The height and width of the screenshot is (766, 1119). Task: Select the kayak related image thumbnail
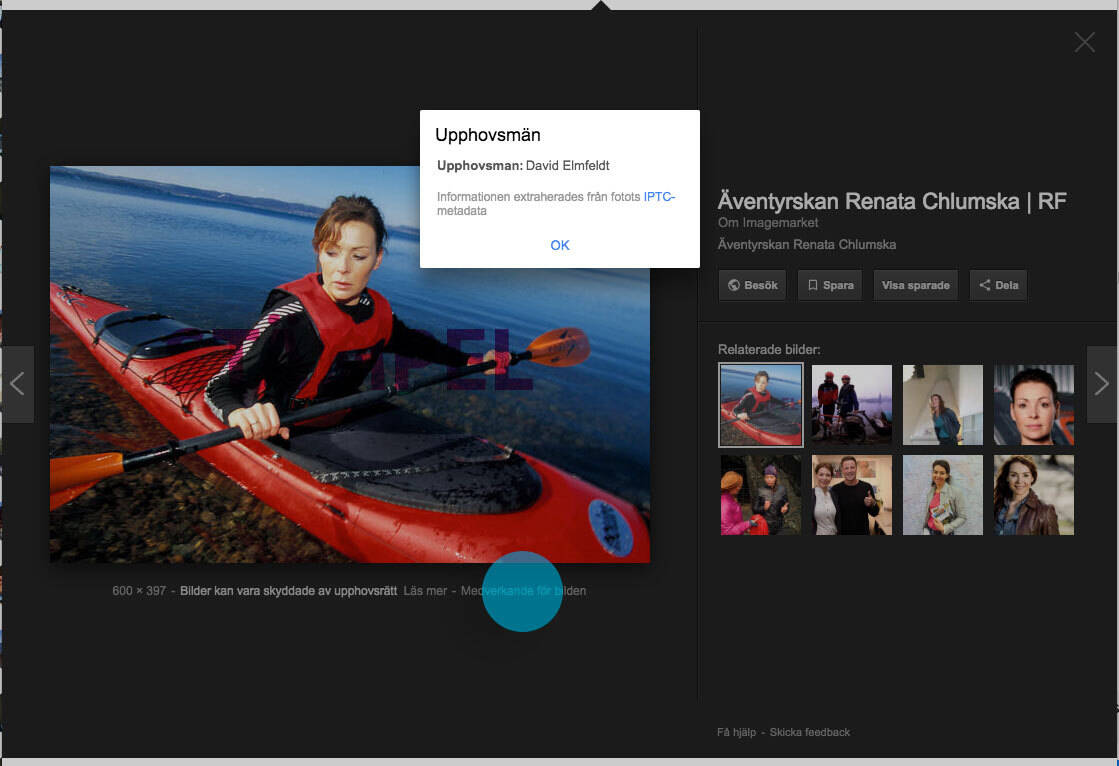[x=760, y=404]
